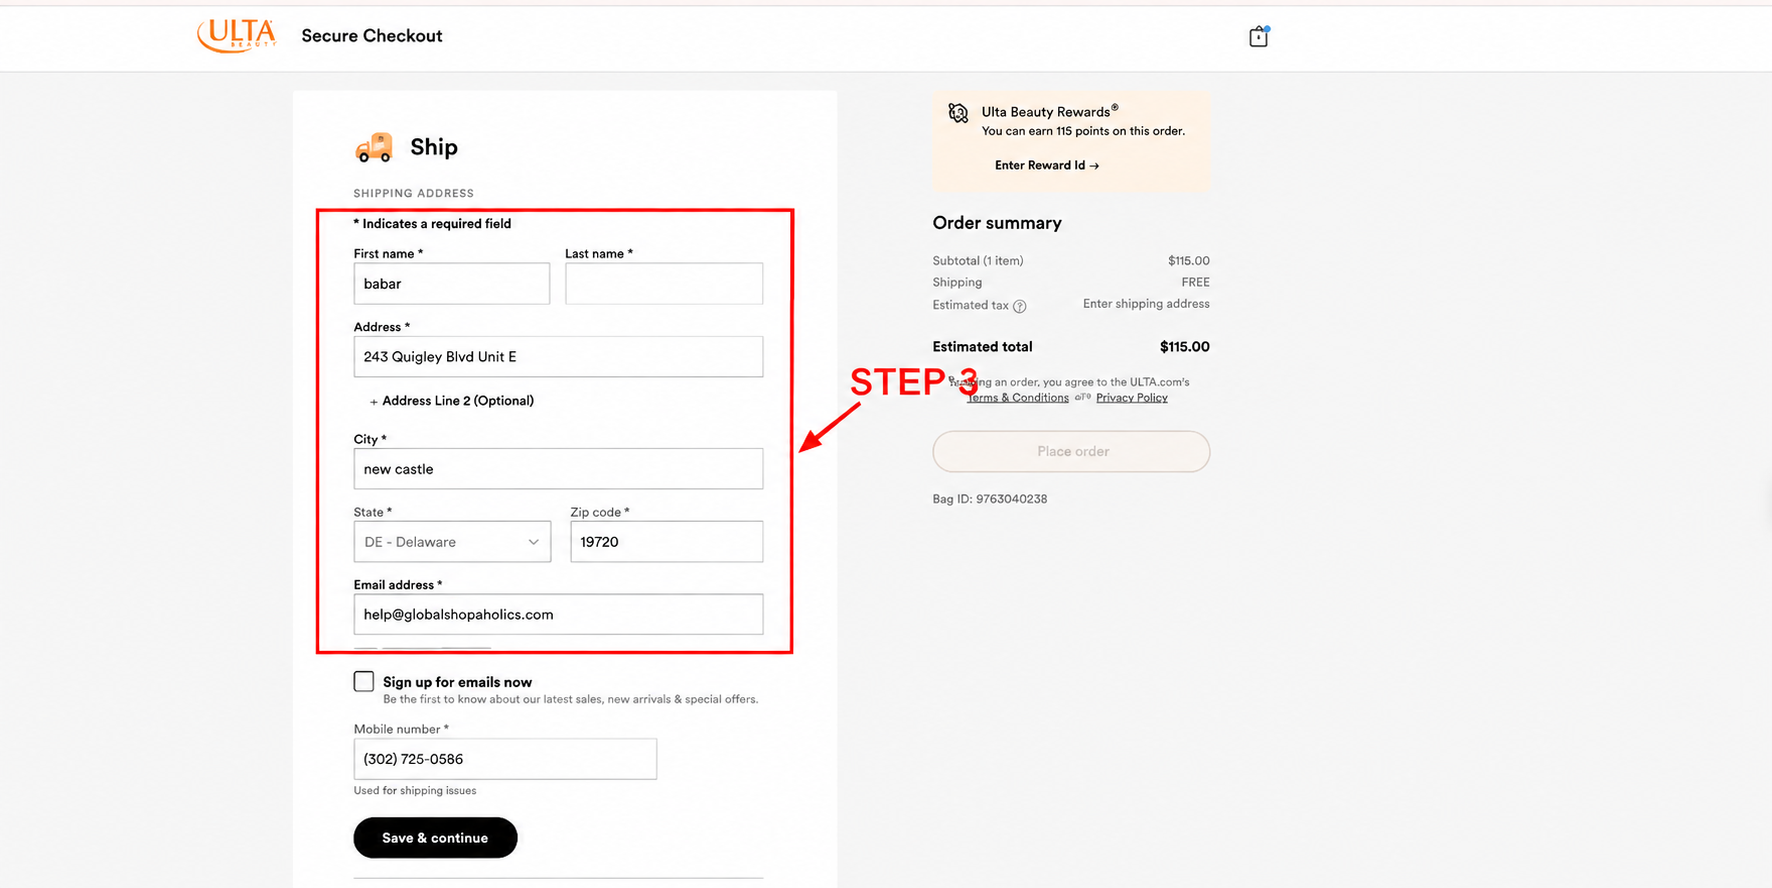Screen dimensions: 1772x888
Task: Click the Mobile number field
Action: pos(505,759)
